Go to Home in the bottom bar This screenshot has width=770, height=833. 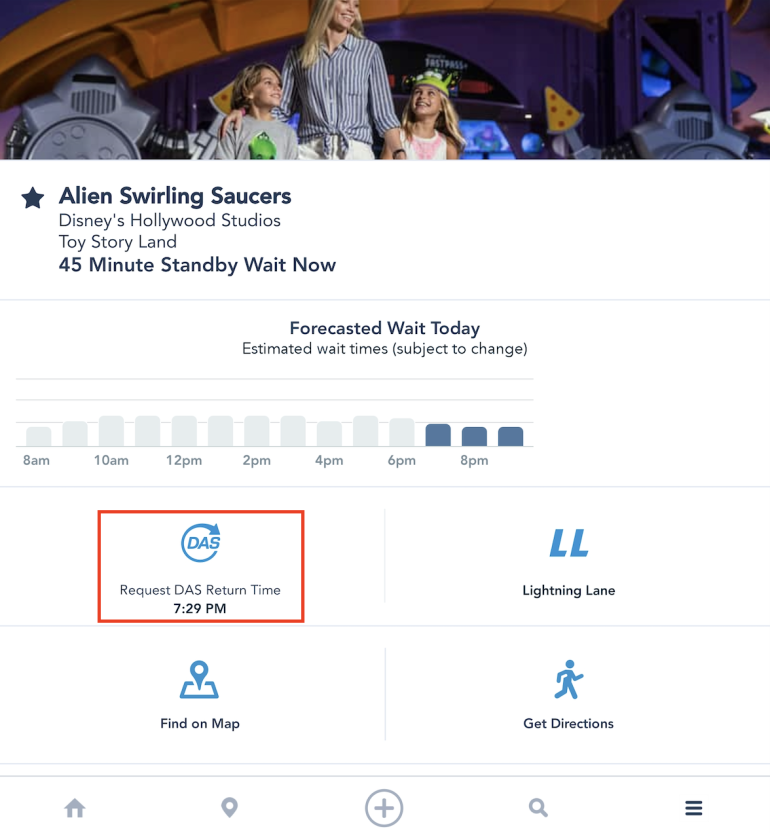coord(75,808)
